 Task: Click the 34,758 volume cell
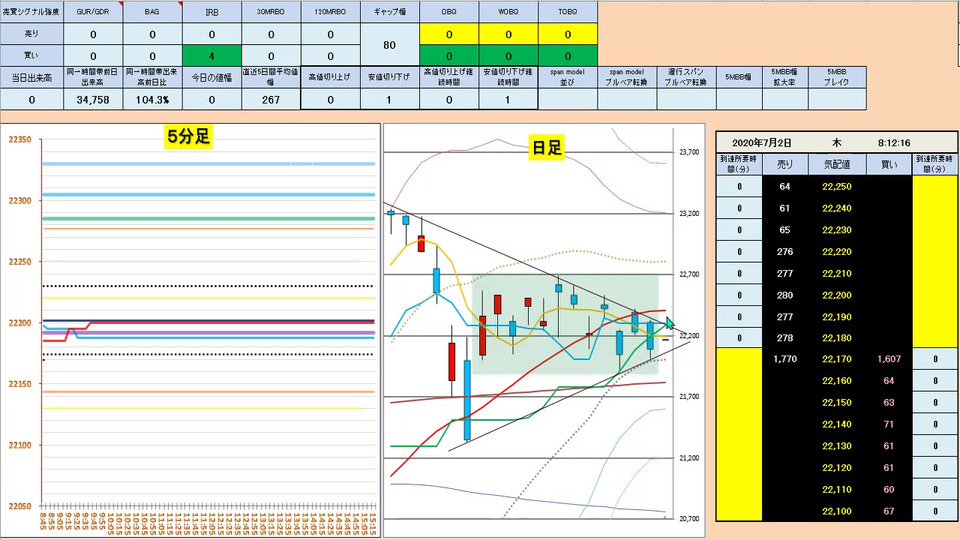[92, 99]
